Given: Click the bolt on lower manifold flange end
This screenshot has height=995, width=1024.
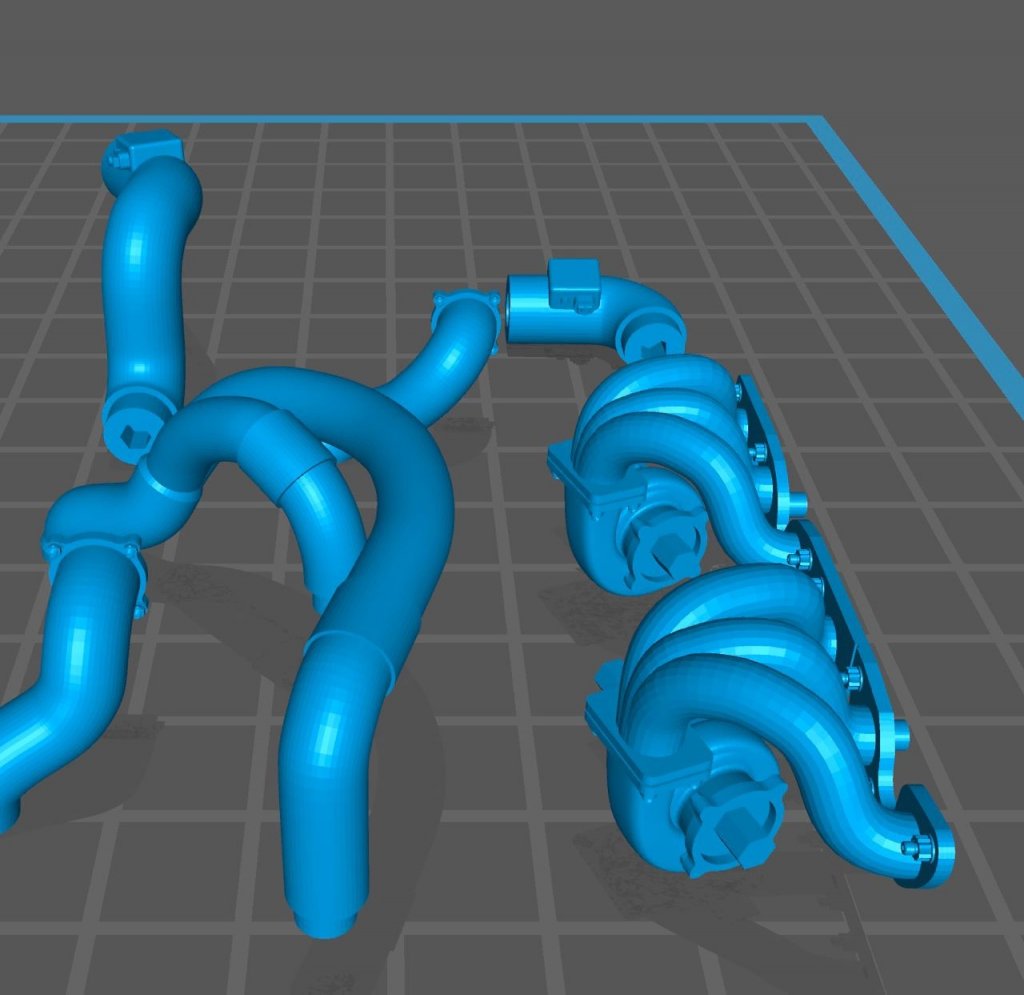Looking at the screenshot, I should click(913, 848).
